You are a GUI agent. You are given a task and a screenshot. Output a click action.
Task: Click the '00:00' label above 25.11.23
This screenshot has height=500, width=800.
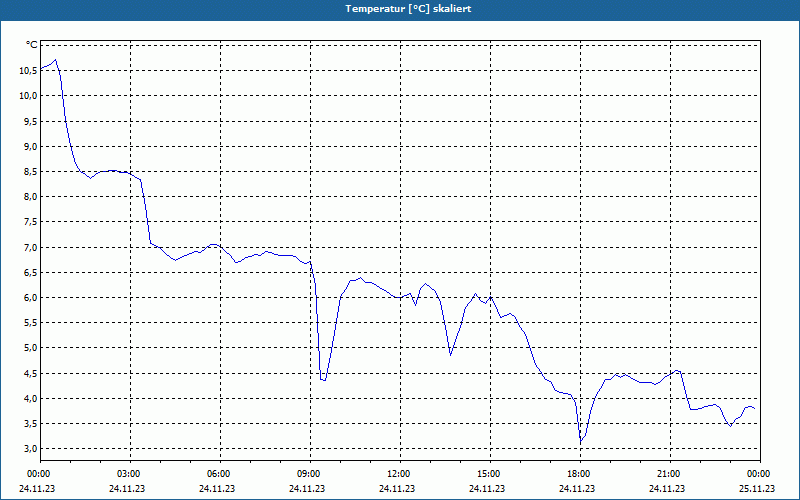click(x=758, y=474)
